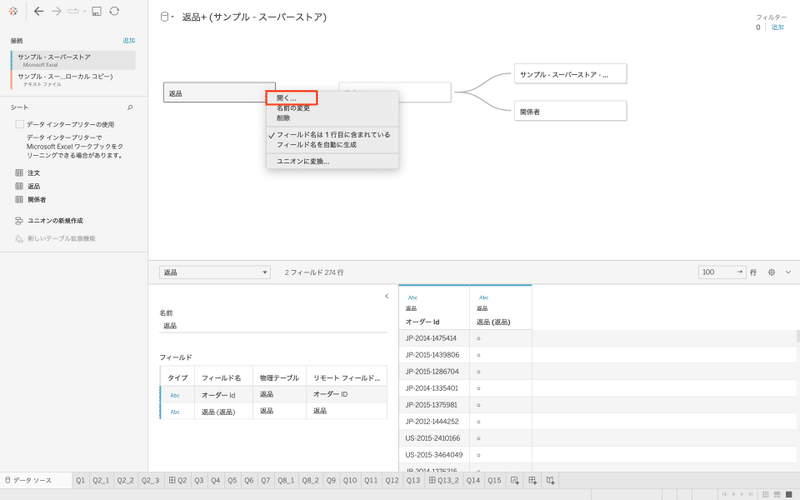Click Abc type icon for オーダー Id row
The image size is (800, 500).
[x=175, y=395]
